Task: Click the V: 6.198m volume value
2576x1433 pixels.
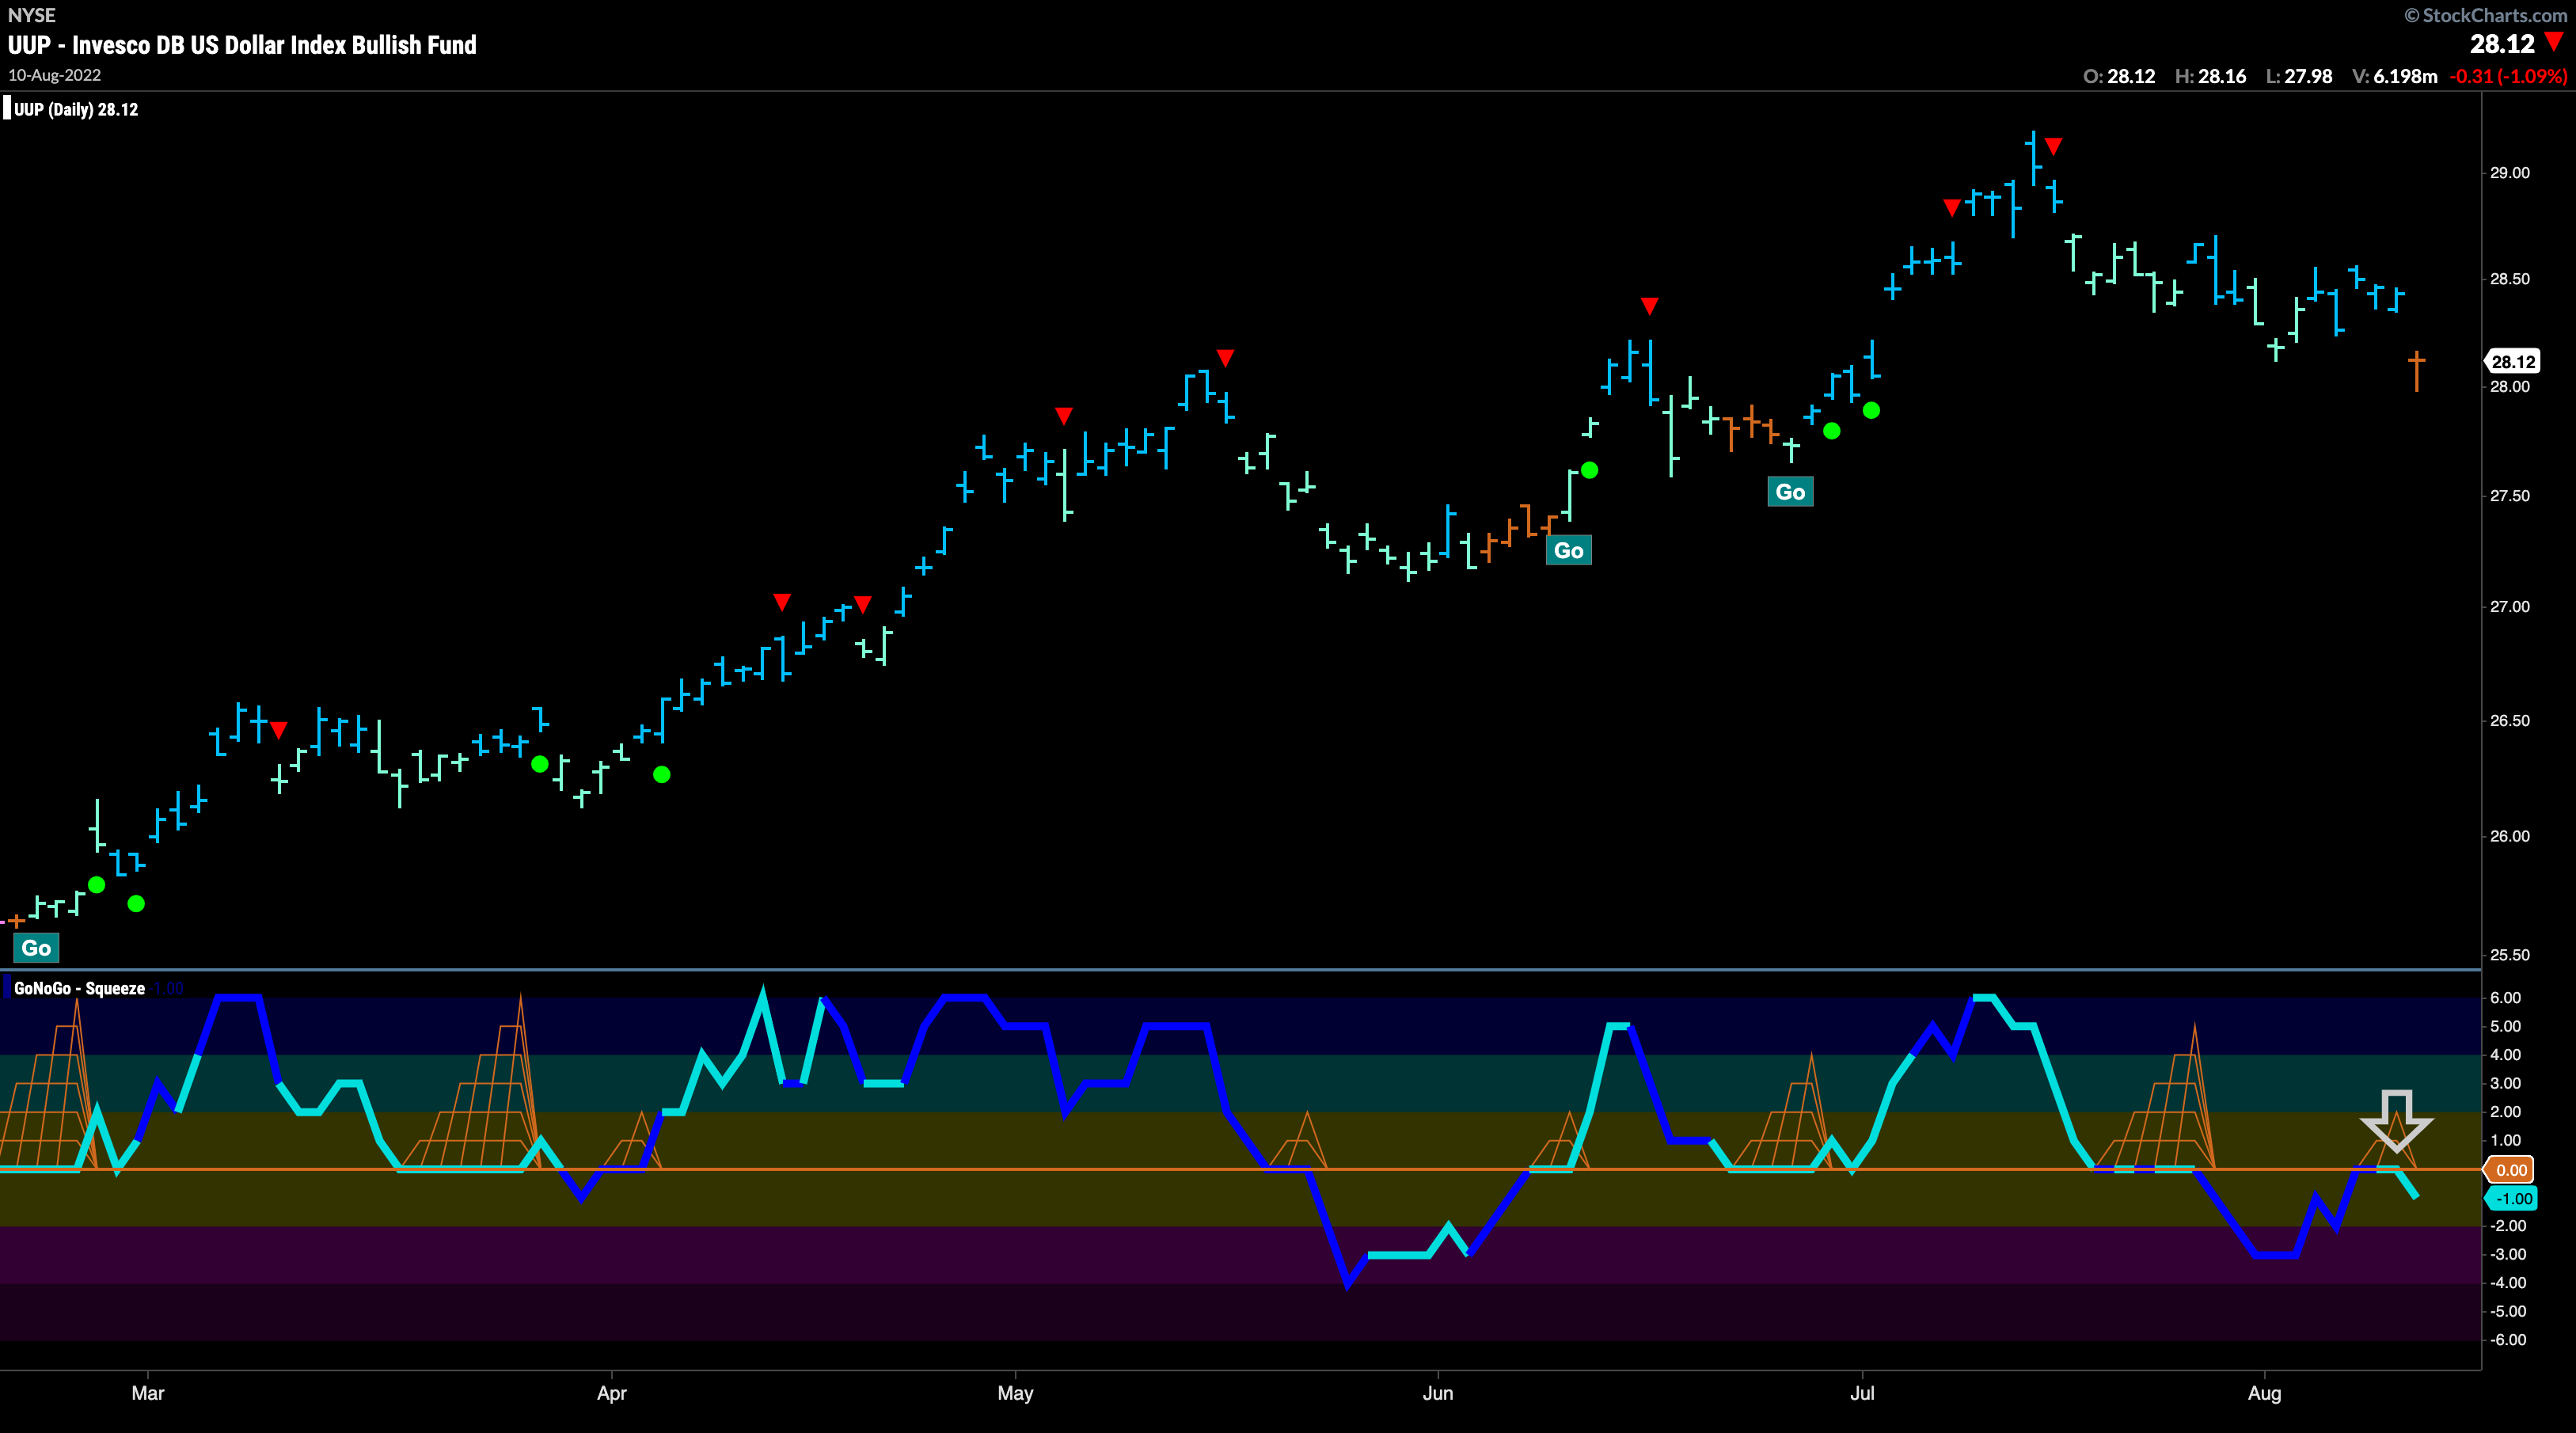Action: (x=2395, y=76)
